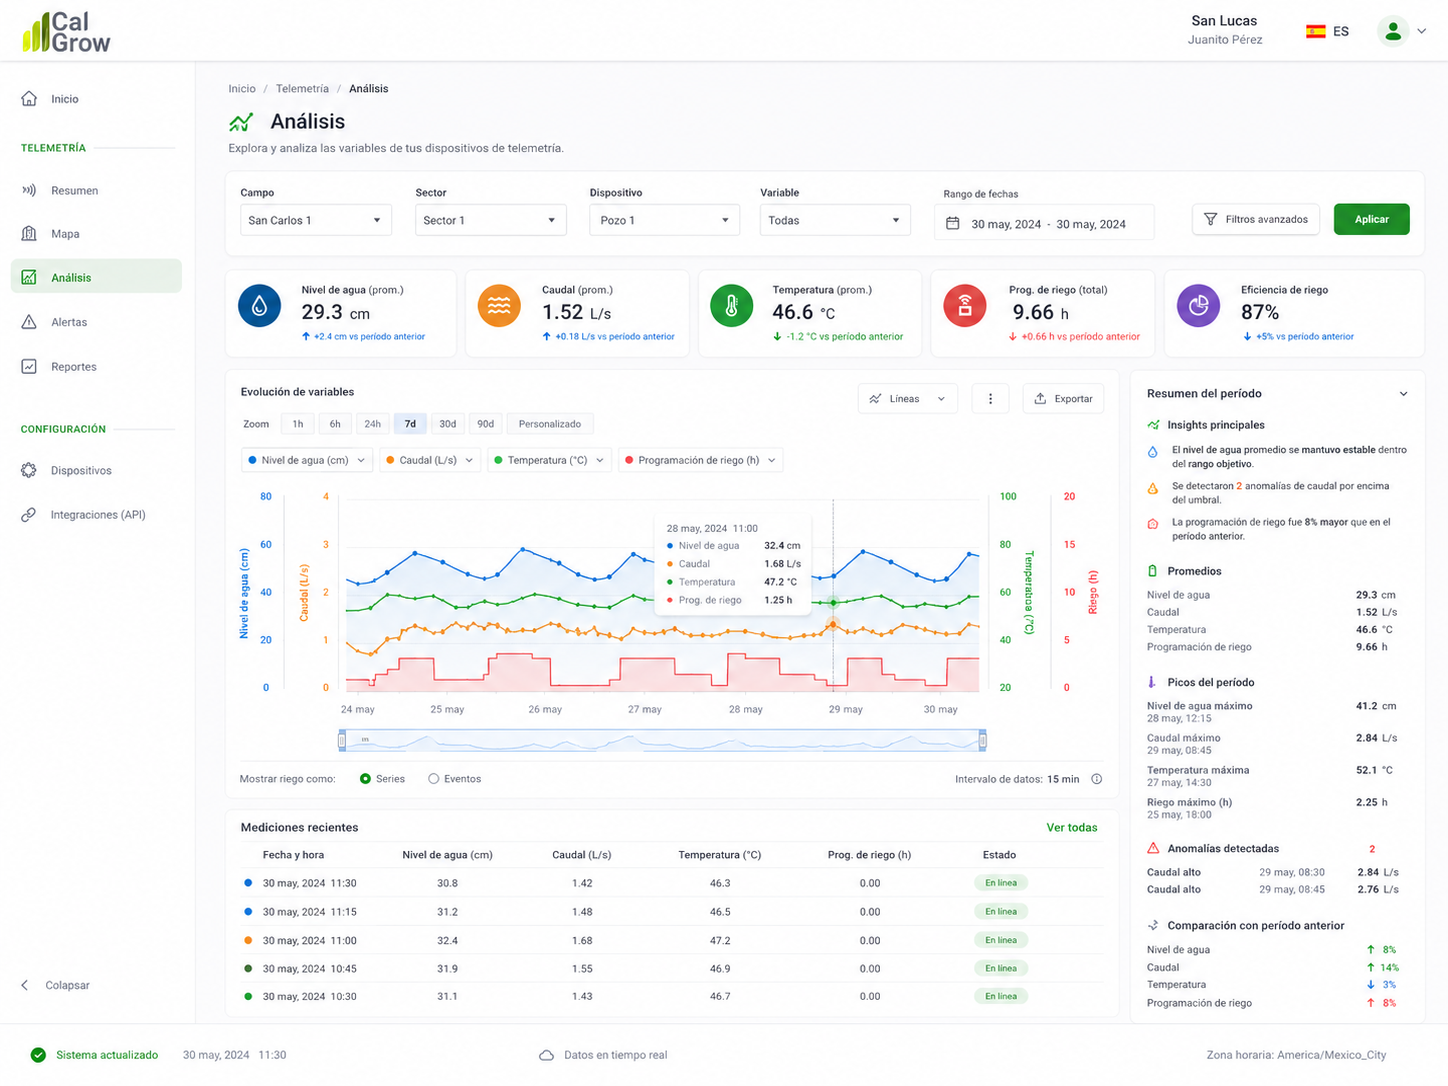The width and height of the screenshot is (1448, 1086).
Task: Collapse the Resumen del período panel
Action: (x=1403, y=394)
